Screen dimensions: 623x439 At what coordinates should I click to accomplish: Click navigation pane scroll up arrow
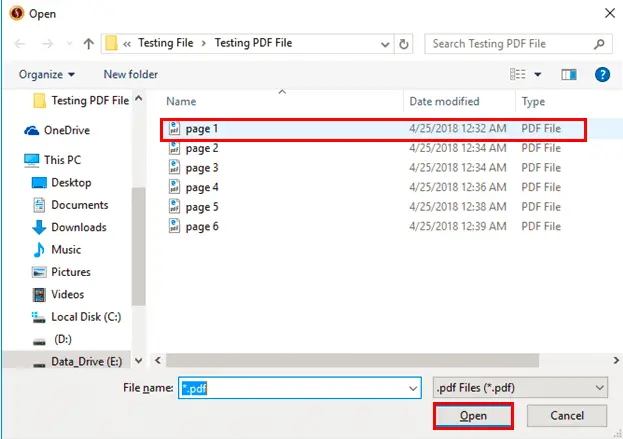[x=138, y=98]
